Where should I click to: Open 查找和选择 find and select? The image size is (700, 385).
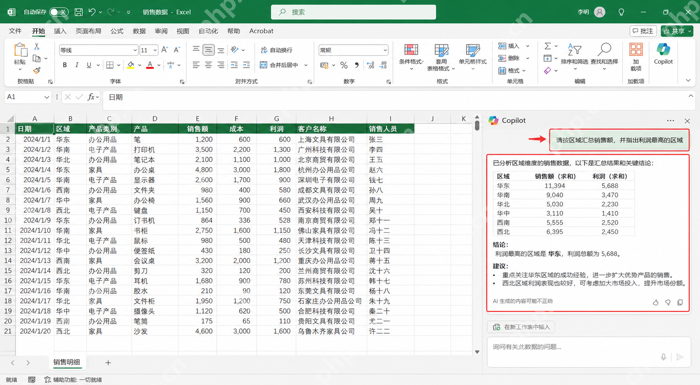(x=604, y=56)
